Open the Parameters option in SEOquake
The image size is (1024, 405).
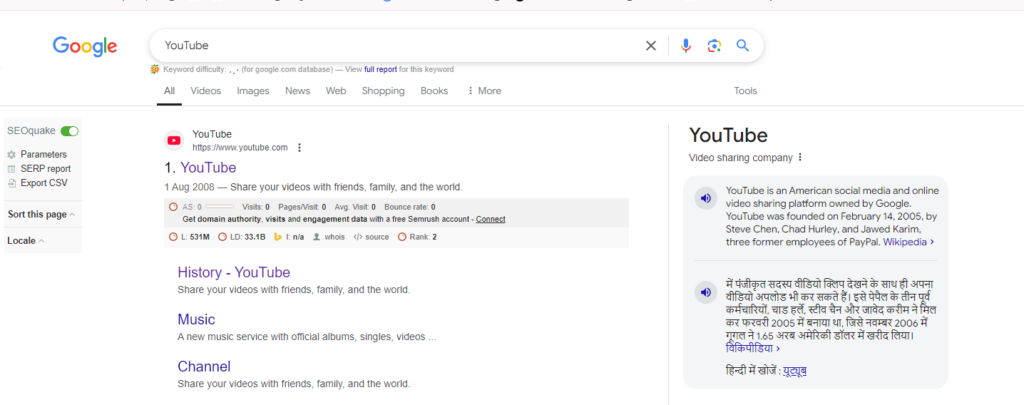coord(43,155)
